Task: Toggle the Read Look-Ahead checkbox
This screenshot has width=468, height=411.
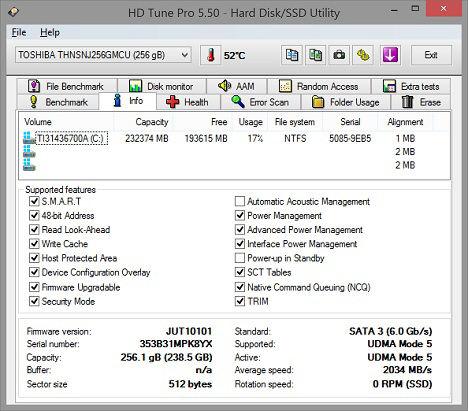Action: (x=34, y=230)
